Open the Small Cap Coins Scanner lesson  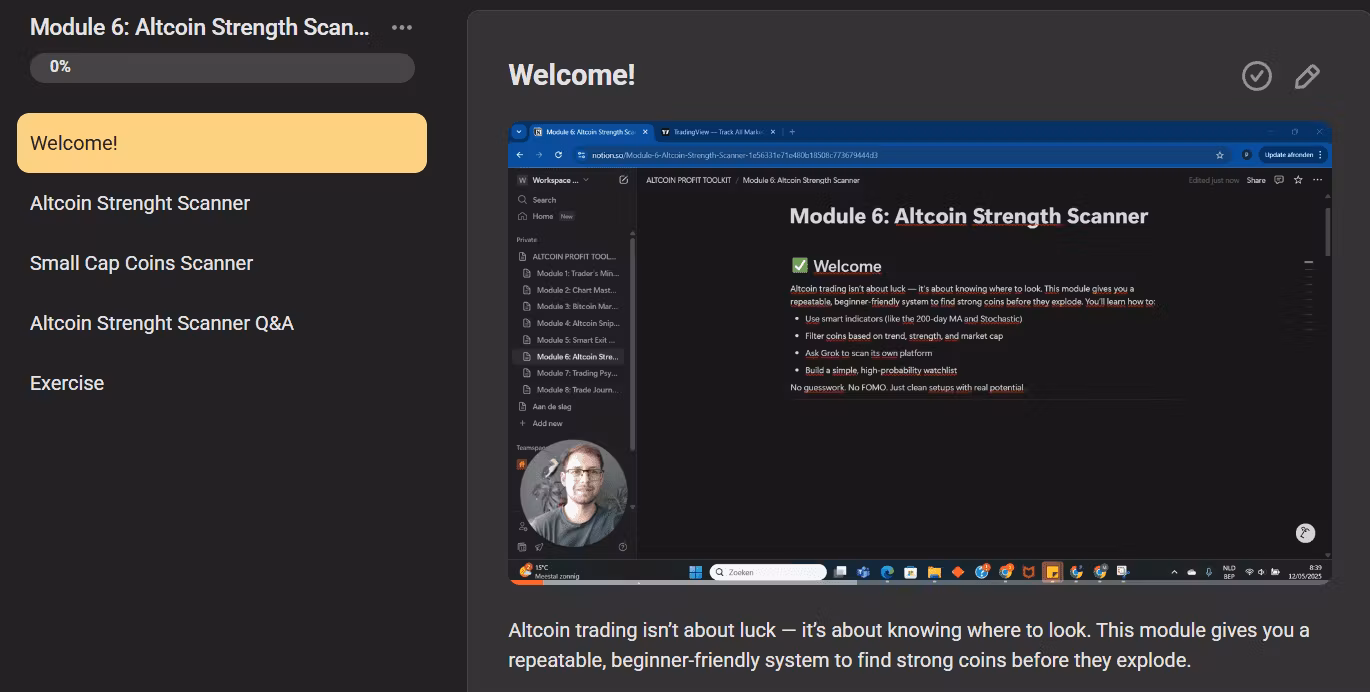click(x=141, y=263)
